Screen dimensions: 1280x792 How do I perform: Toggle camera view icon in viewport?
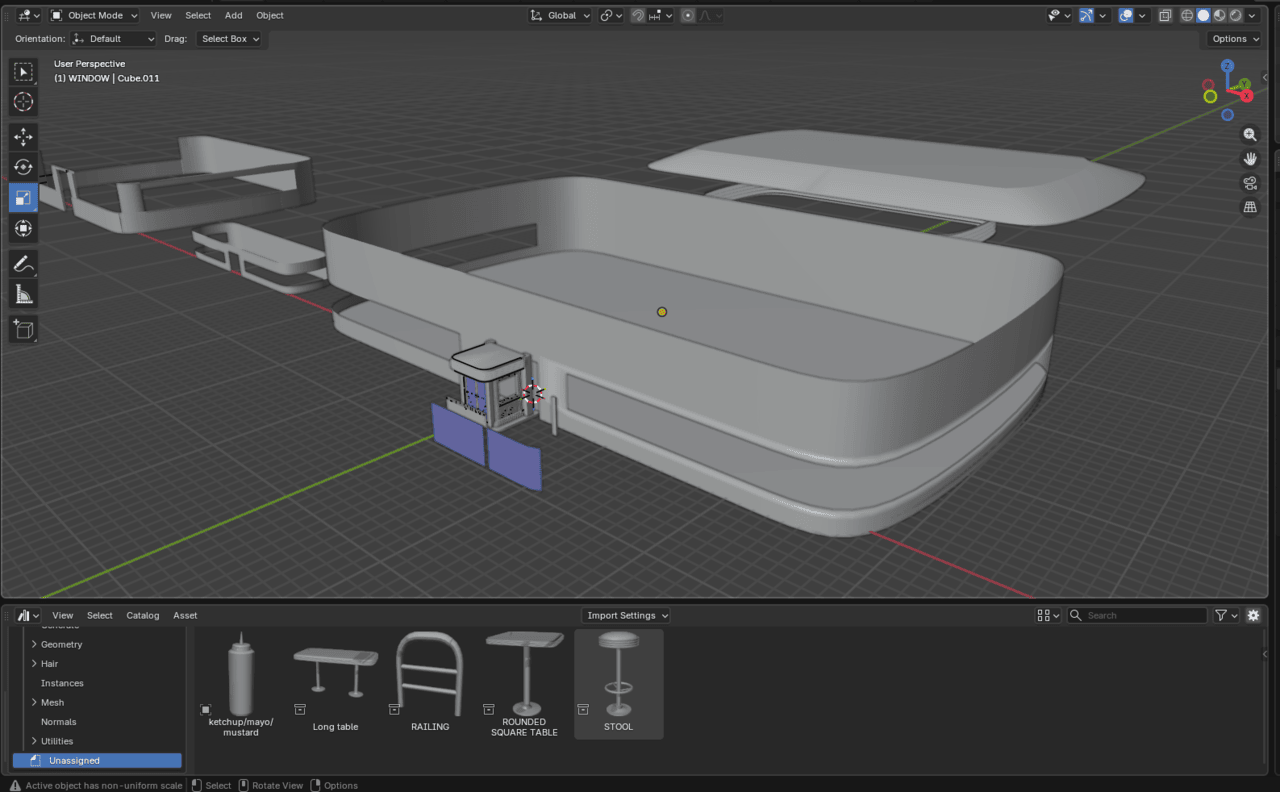(1250, 183)
